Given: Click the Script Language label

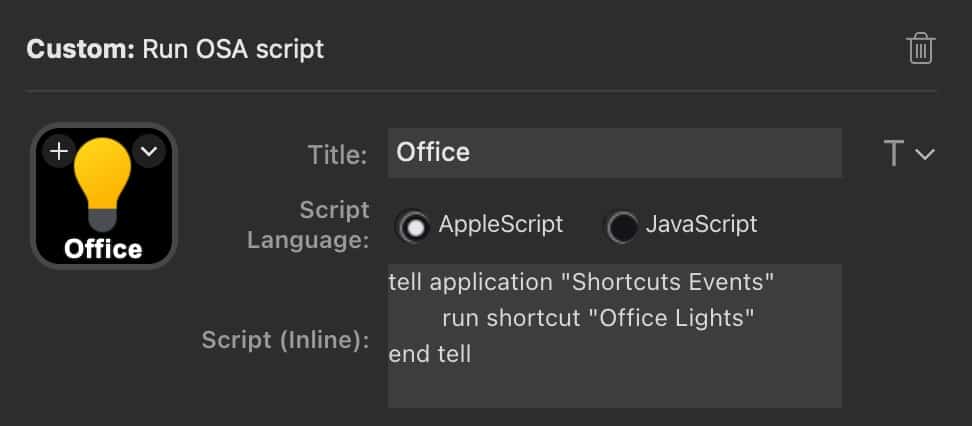Looking at the screenshot, I should pos(308,224).
